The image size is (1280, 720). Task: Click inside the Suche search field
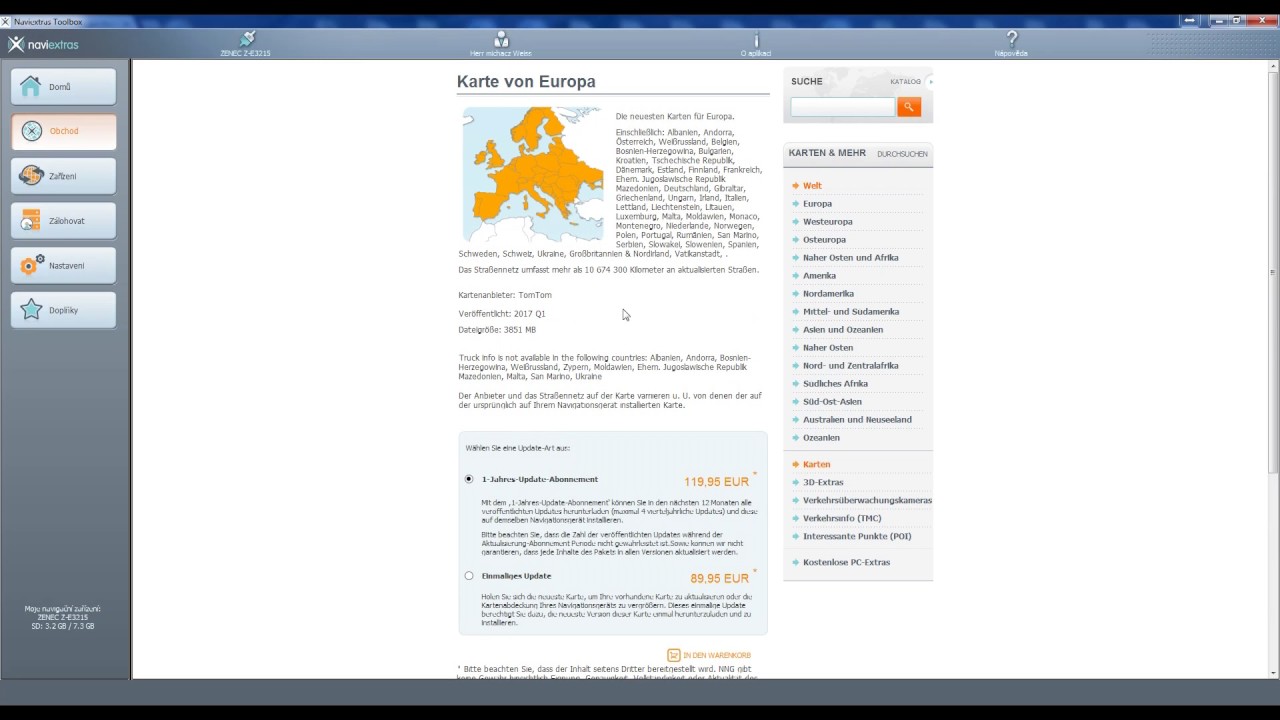click(x=843, y=106)
